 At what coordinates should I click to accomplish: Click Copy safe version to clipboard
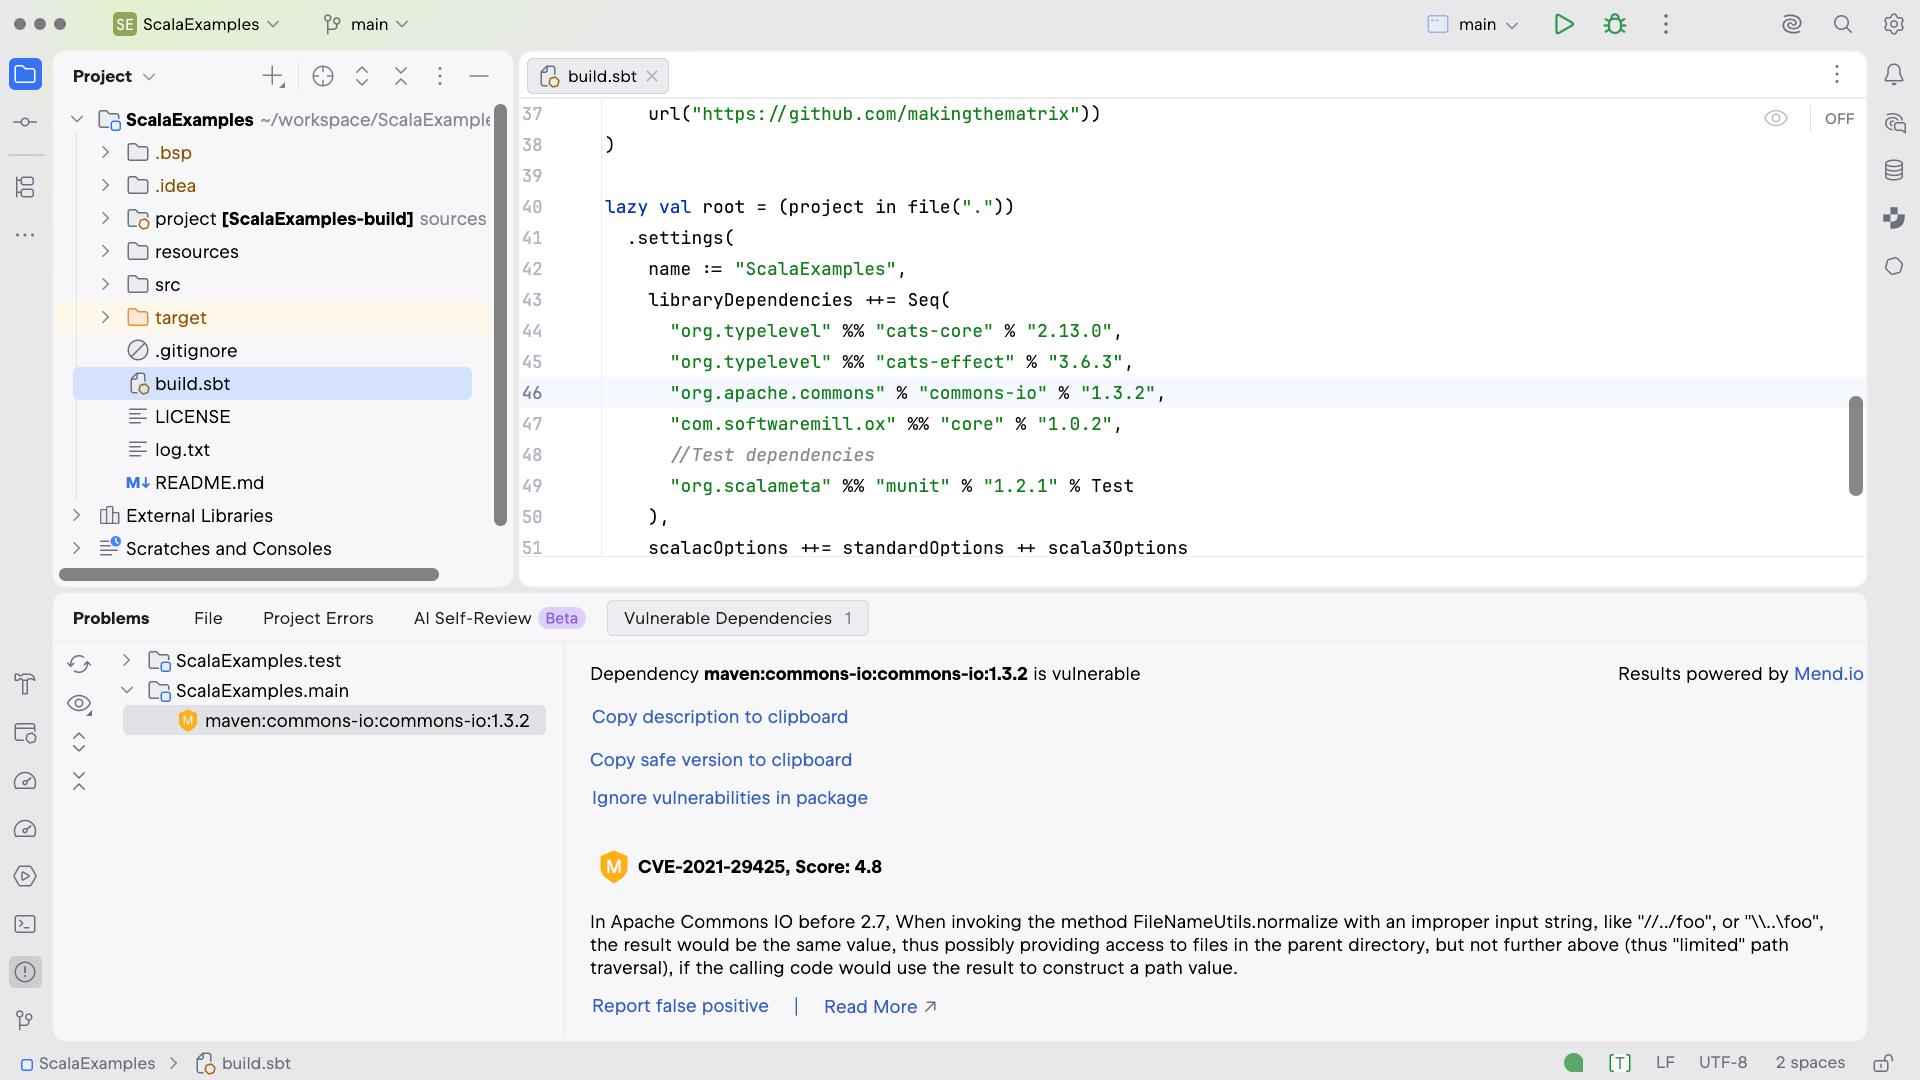coord(721,760)
